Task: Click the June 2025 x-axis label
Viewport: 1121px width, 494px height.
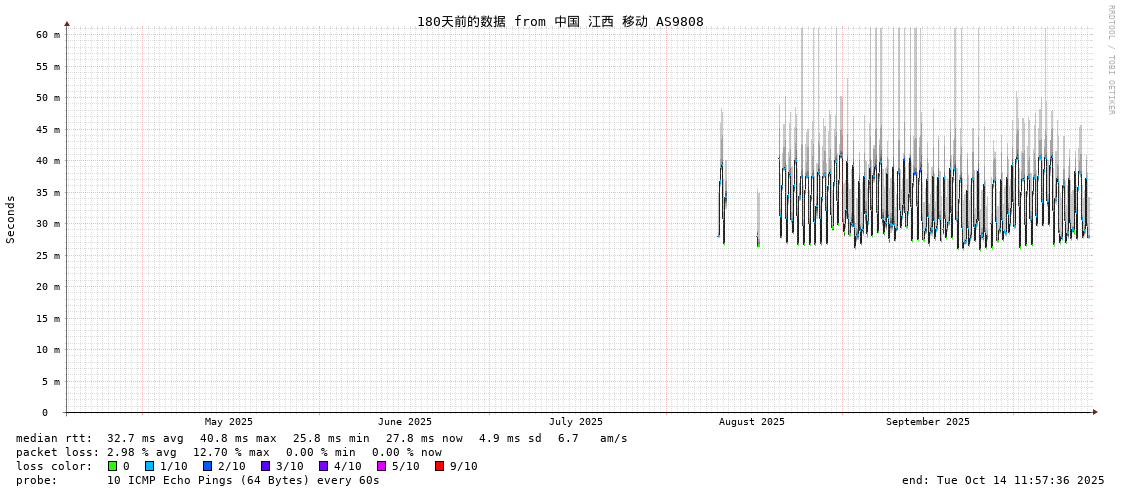Action: click(x=405, y=422)
